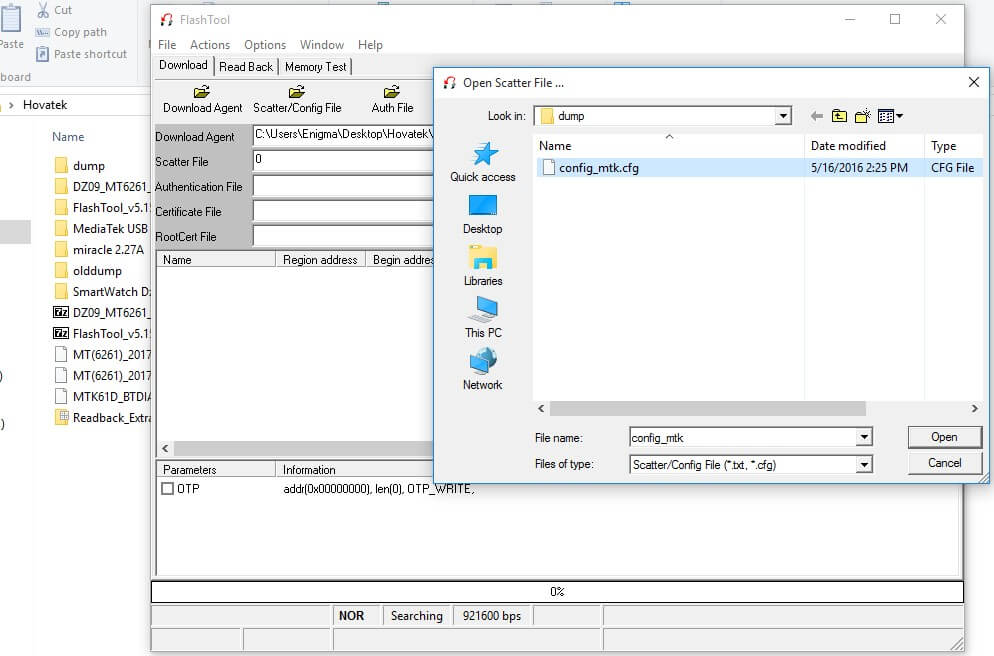Click the Download Agent folder icon
The height and width of the screenshot is (656, 994).
pos(202,92)
